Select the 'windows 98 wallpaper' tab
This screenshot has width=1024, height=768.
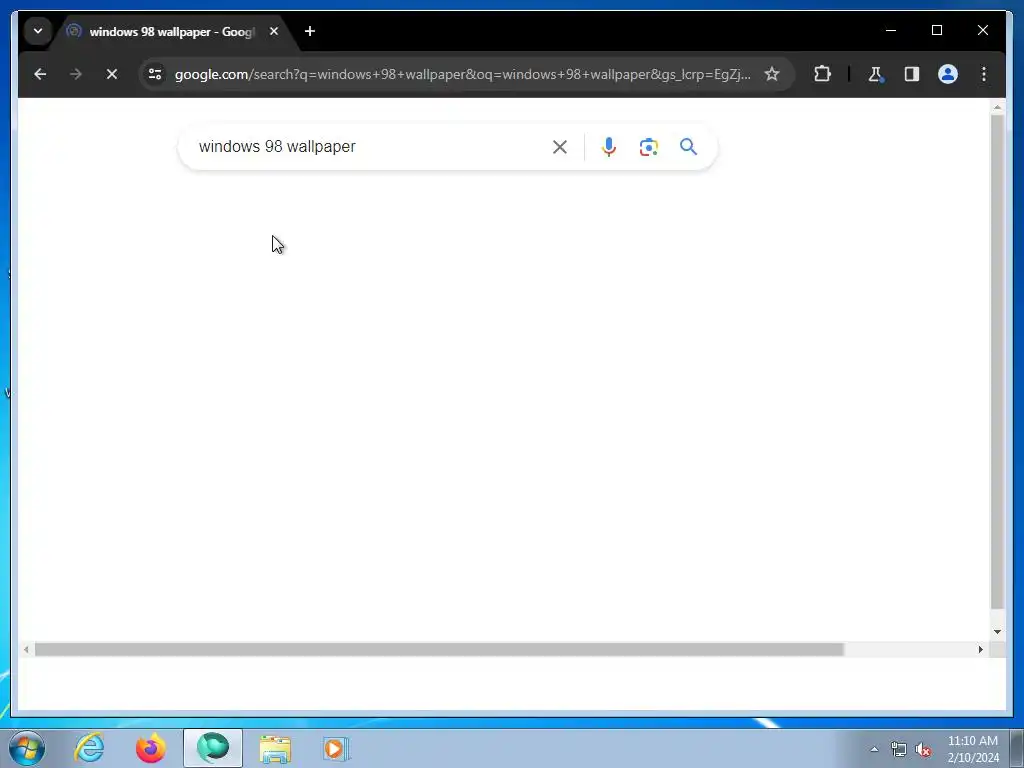171,31
